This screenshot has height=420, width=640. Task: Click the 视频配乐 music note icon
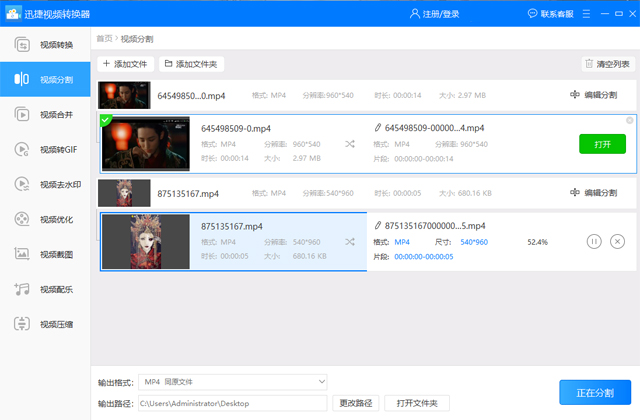(x=22, y=289)
